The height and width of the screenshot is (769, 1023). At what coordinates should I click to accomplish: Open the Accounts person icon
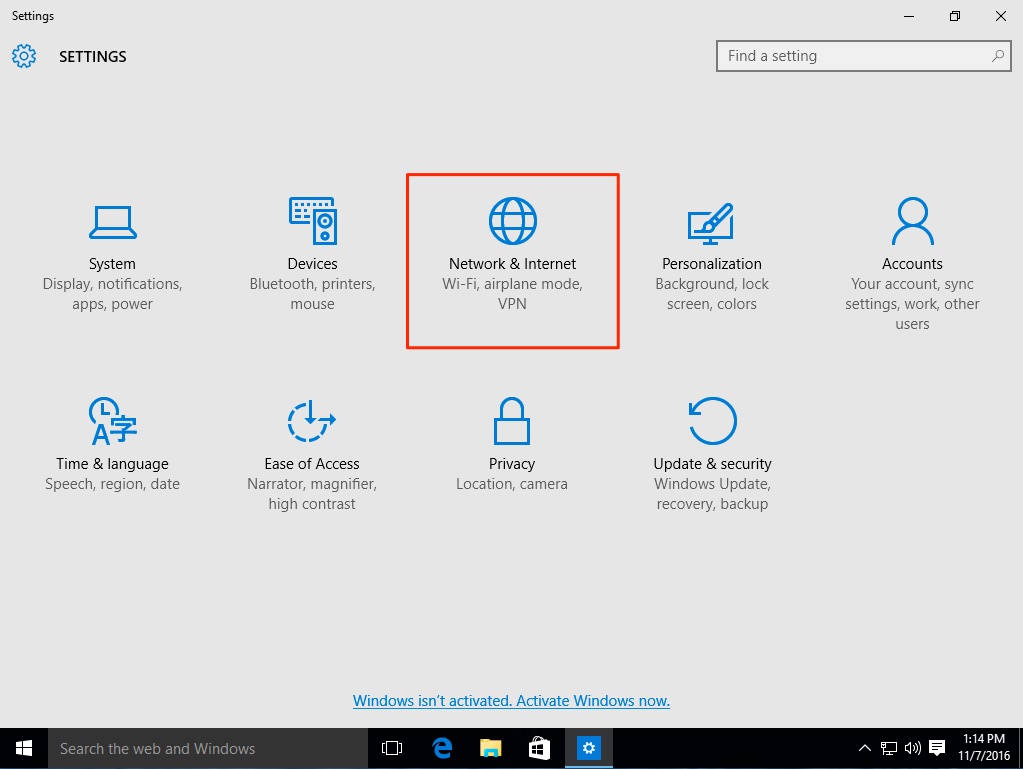coord(912,222)
